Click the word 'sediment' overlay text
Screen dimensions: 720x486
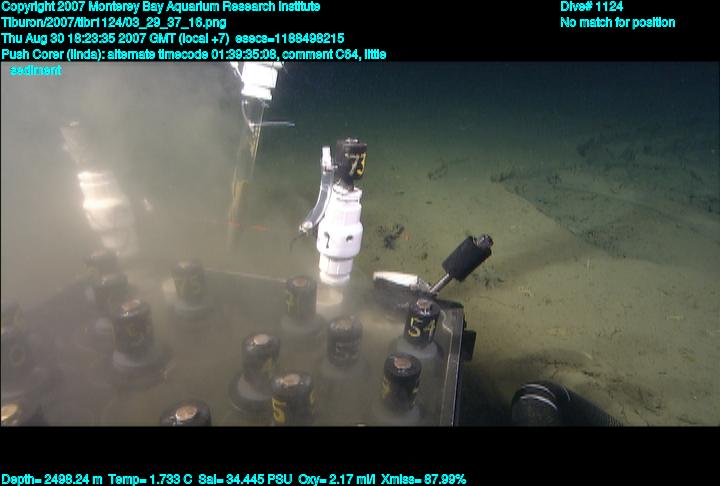(x=35, y=70)
